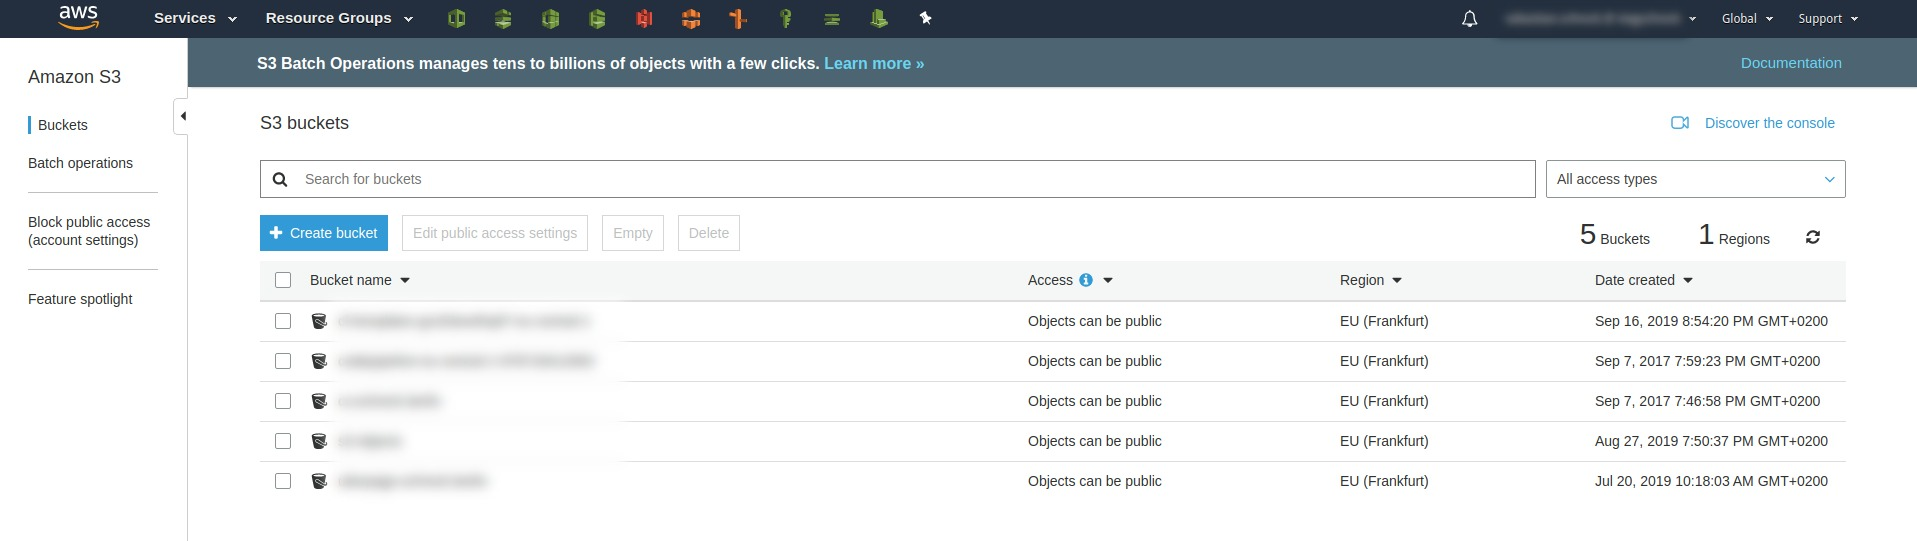Click 'Aug 27, 2019 7:50:37 PM GMT+0200' cell
This screenshot has width=1917, height=541.
(1711, 441)
